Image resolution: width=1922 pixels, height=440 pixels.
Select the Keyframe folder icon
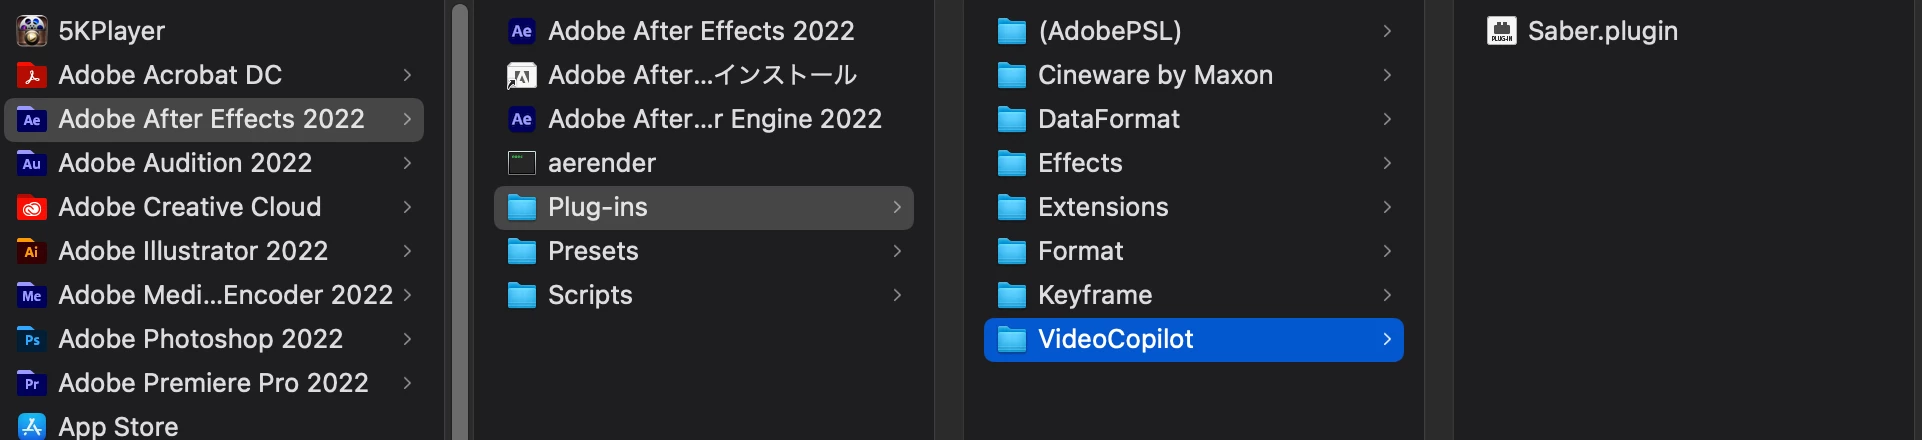pos(1012,295)
